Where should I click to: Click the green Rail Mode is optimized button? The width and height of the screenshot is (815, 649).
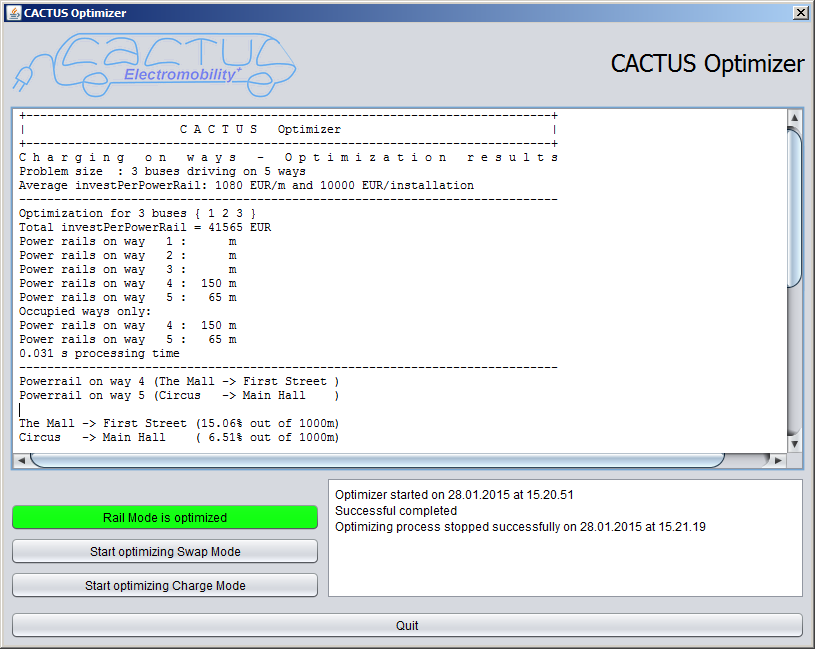(165, 518)
